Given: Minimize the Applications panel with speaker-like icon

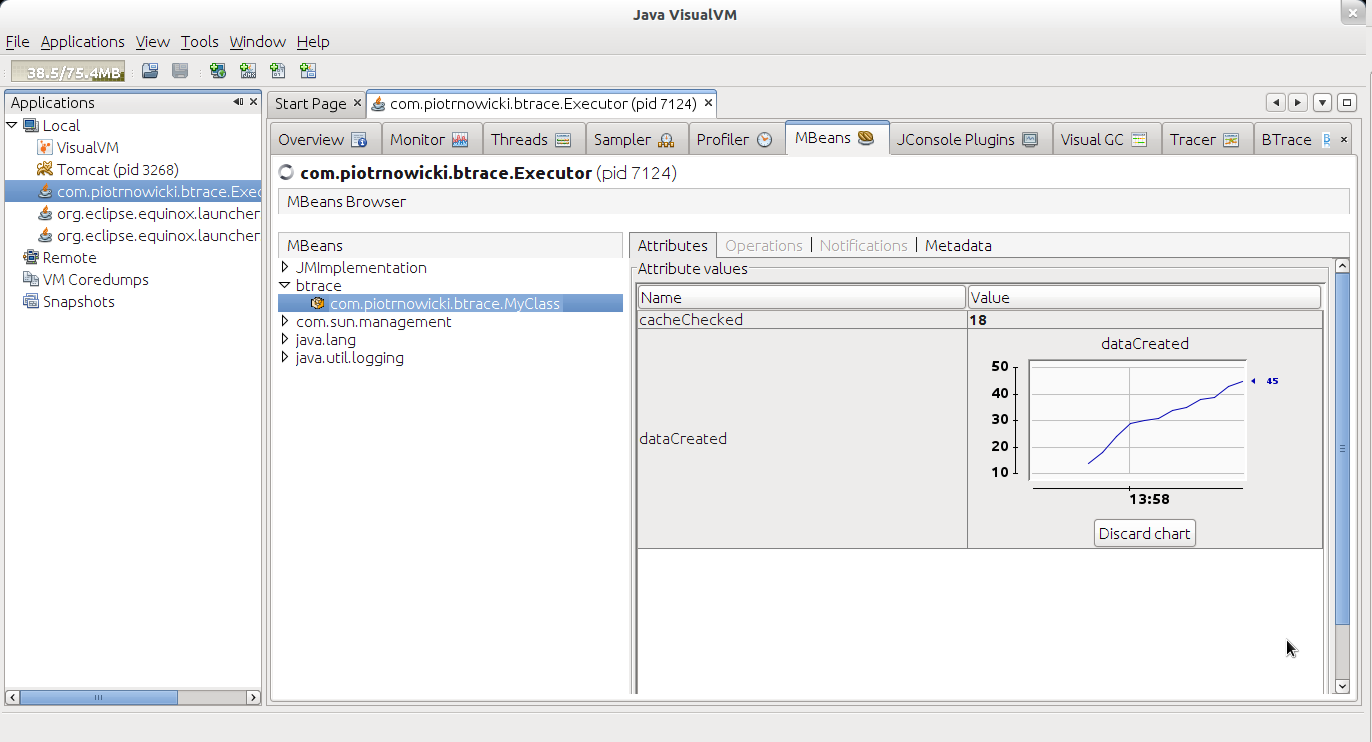Looking at the screenshot, I should click(x=238, y=102).
